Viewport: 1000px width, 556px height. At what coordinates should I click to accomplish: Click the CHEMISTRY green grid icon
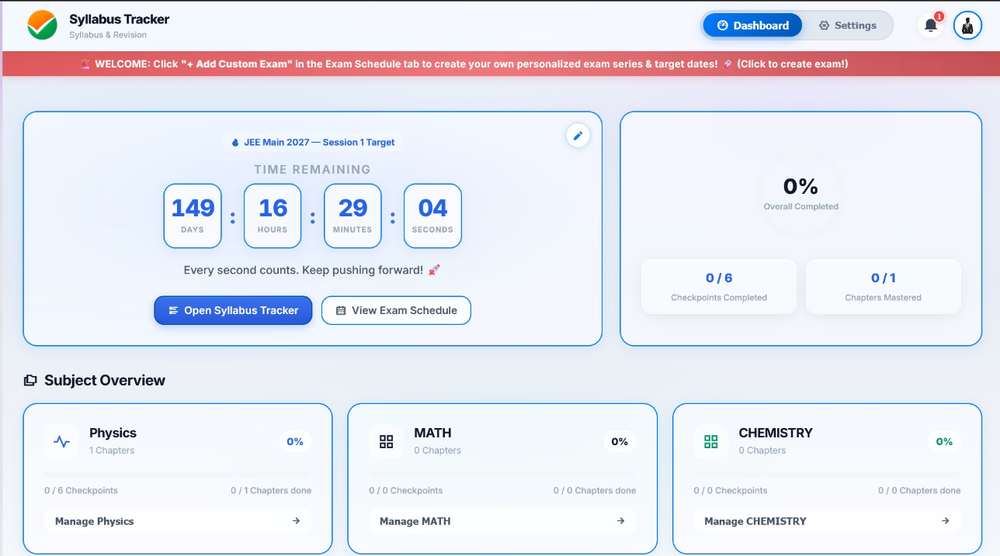[711, 441]
